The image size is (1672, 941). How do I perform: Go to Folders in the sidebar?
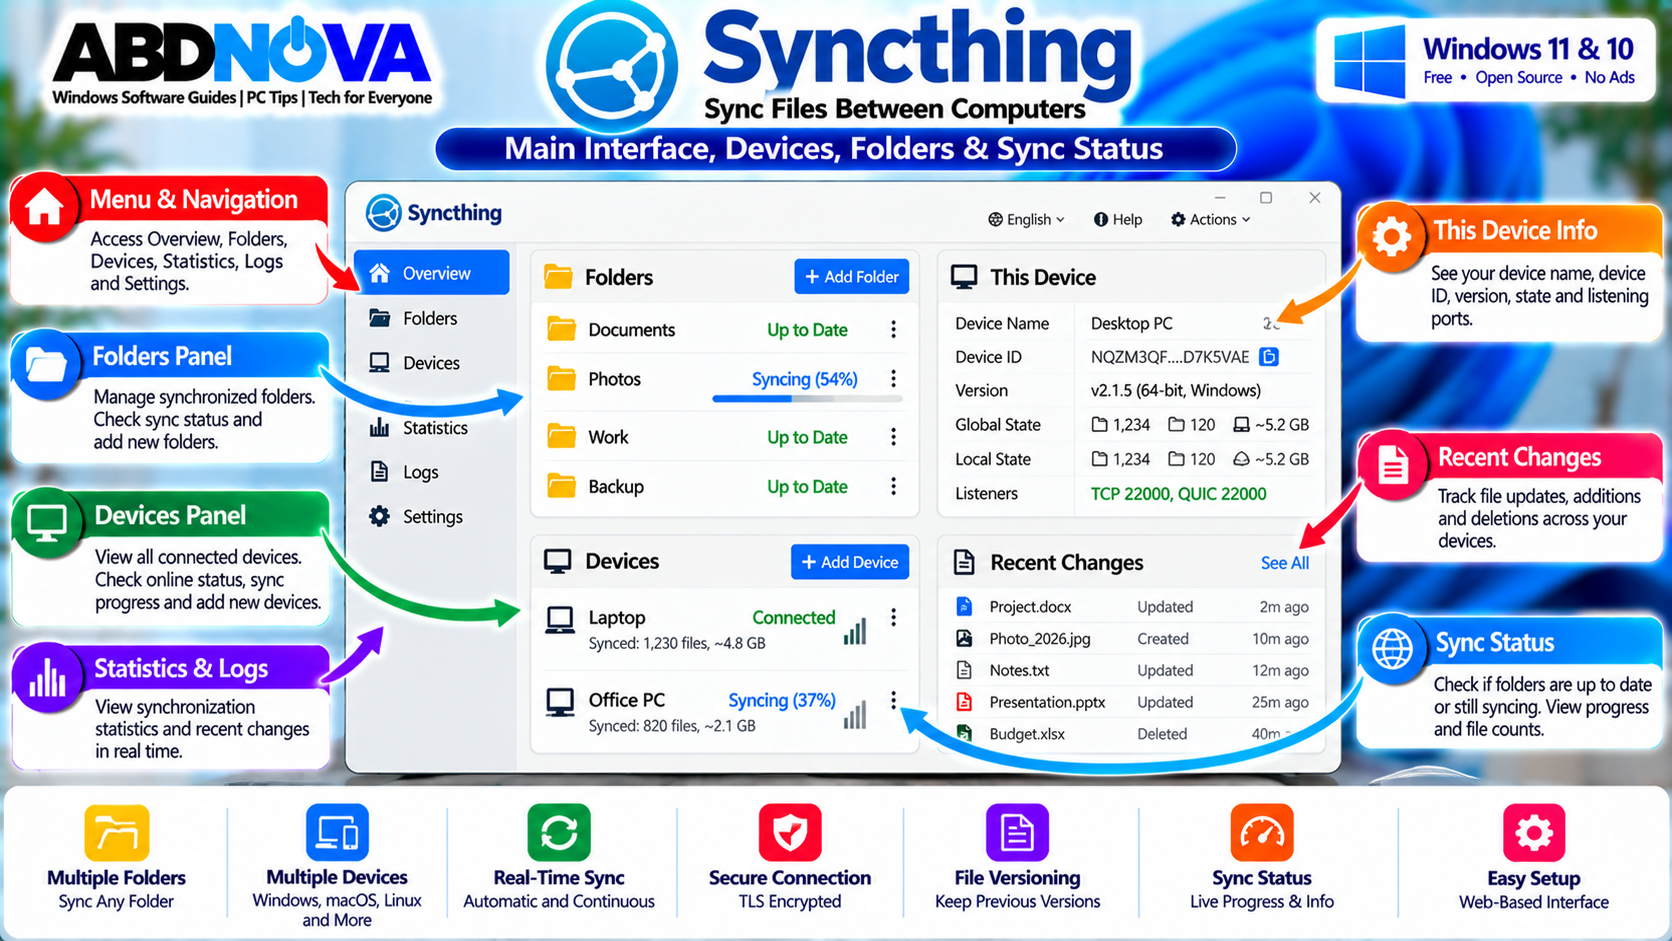point(413,318)
